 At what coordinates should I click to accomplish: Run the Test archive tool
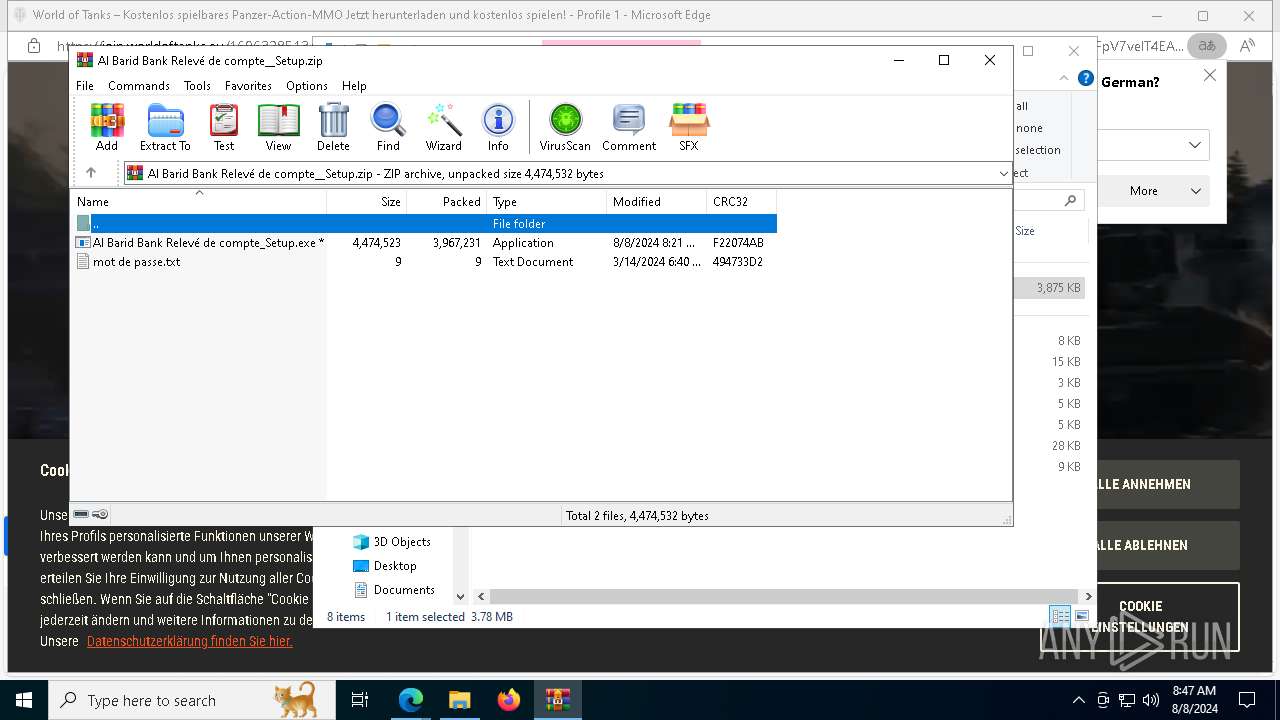224,128
